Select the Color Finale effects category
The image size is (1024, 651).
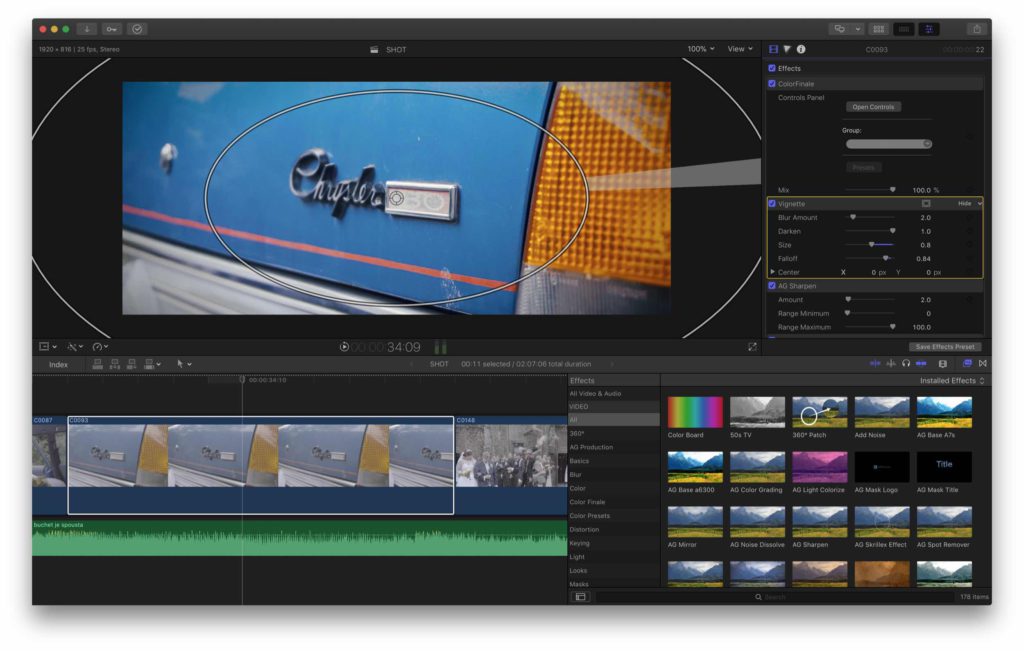coord(587,502)
